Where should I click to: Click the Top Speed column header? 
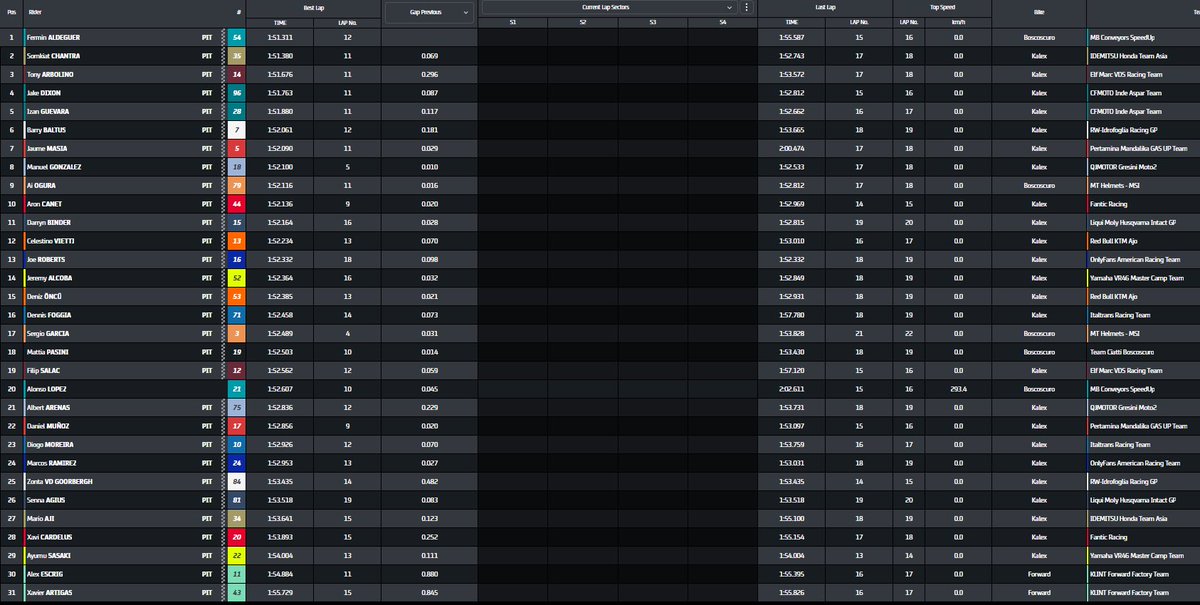point(942,7)
